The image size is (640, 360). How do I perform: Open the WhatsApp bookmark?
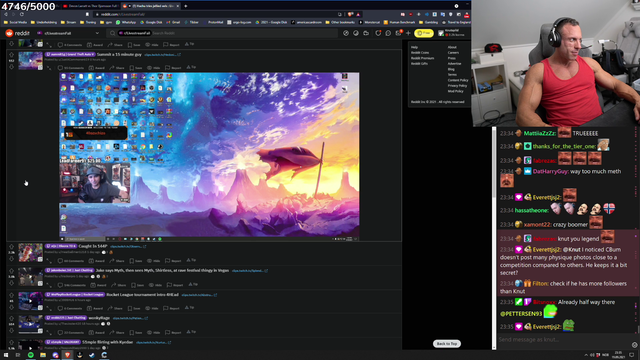(126, 22)
